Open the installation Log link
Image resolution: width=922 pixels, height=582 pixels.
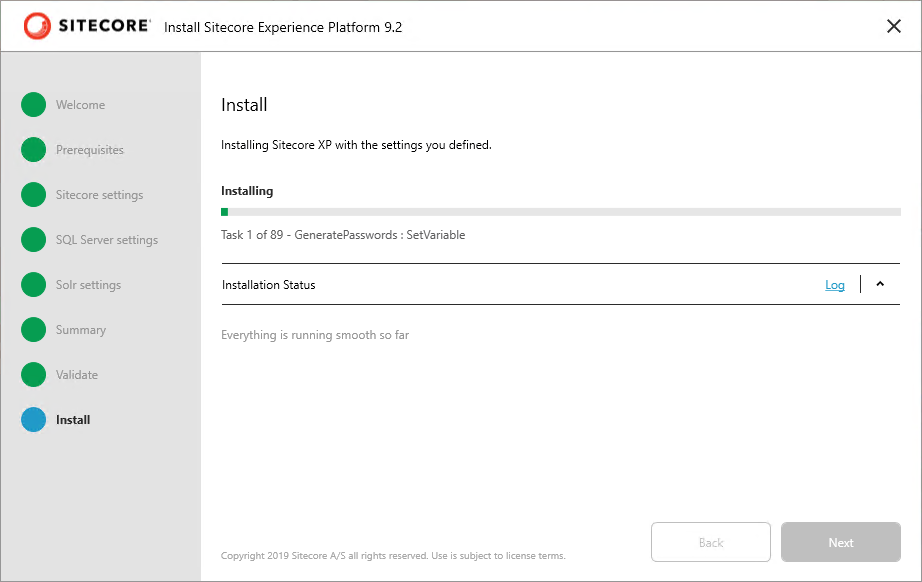pyautogui.click(x=835, y=285)
